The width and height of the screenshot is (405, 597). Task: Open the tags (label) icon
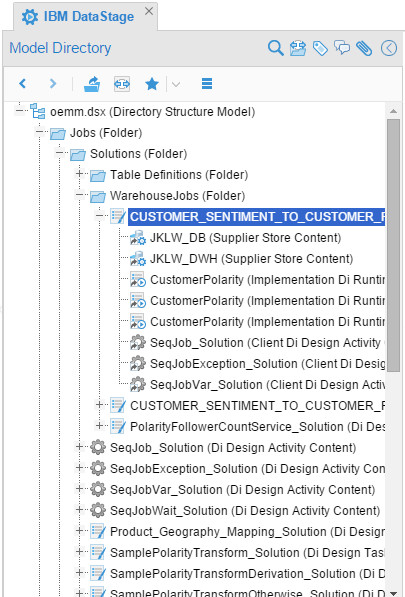pos(320,48)
